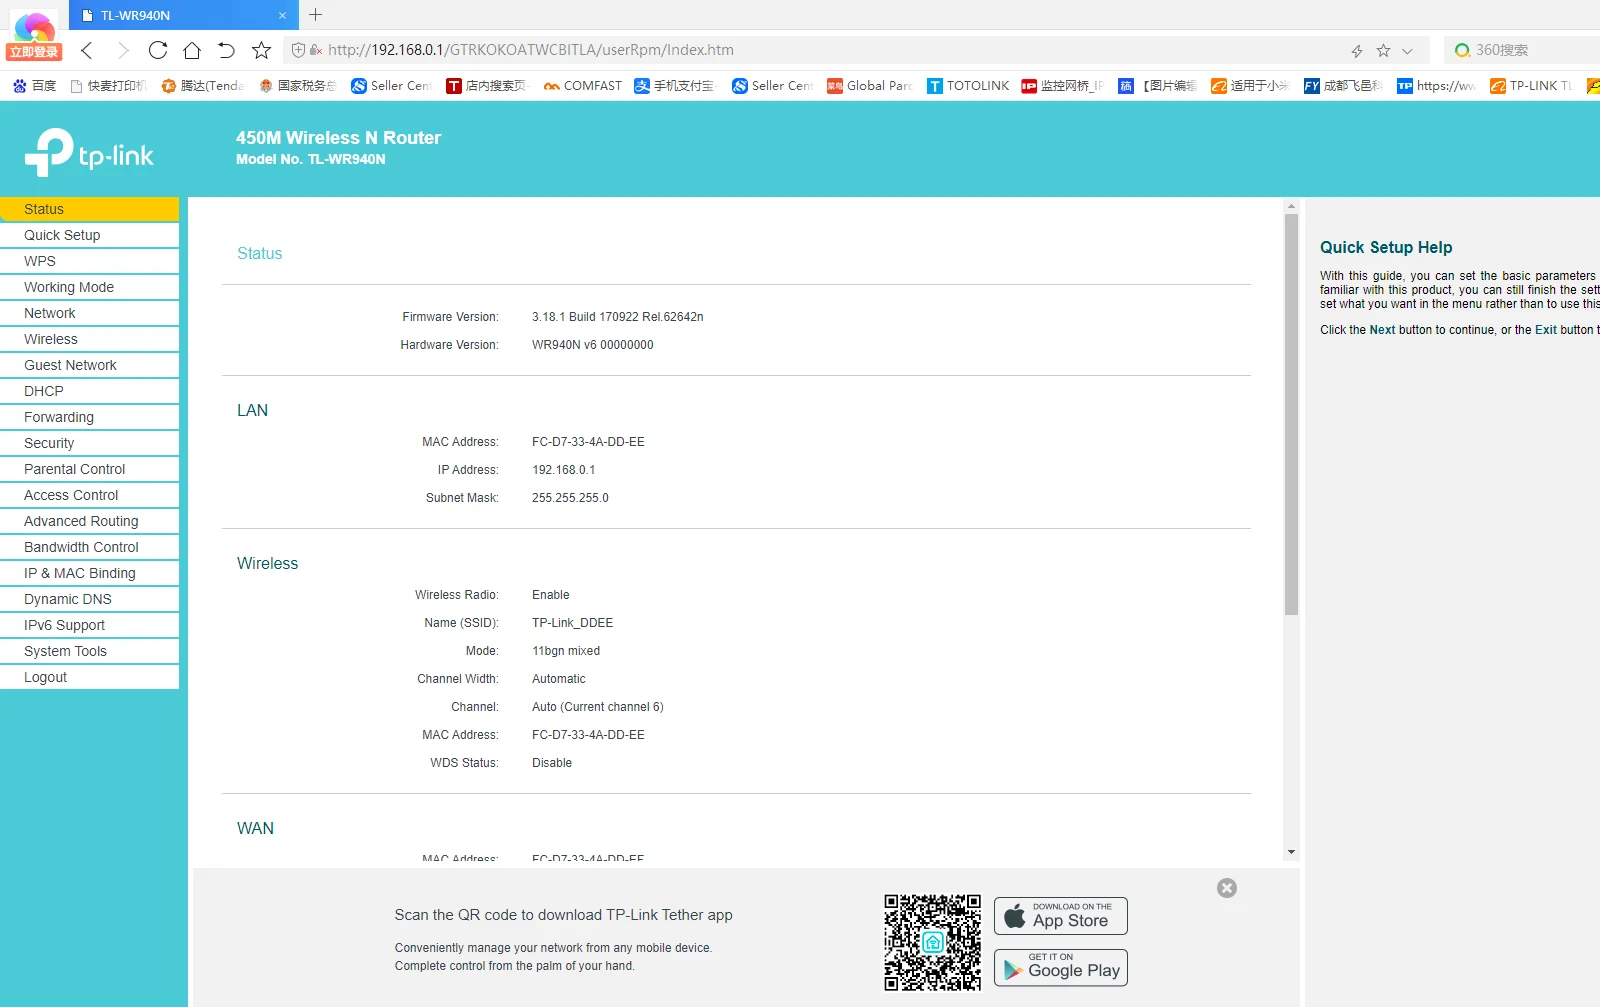Open IP & MAC Binding settings
This screenshot has height=1007, width=1600.
pos(89,573)
